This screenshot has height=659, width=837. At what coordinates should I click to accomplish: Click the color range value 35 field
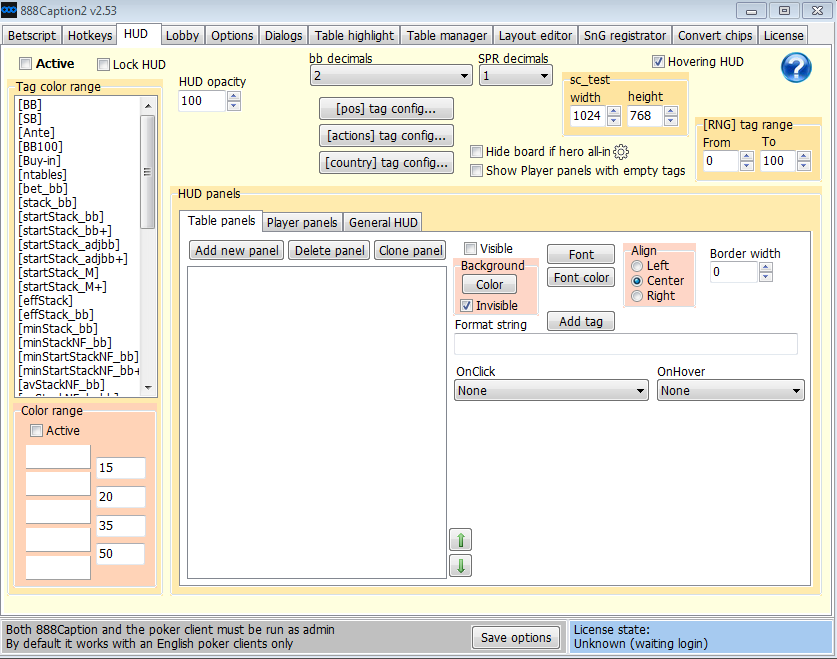click(x=121, y=526)
